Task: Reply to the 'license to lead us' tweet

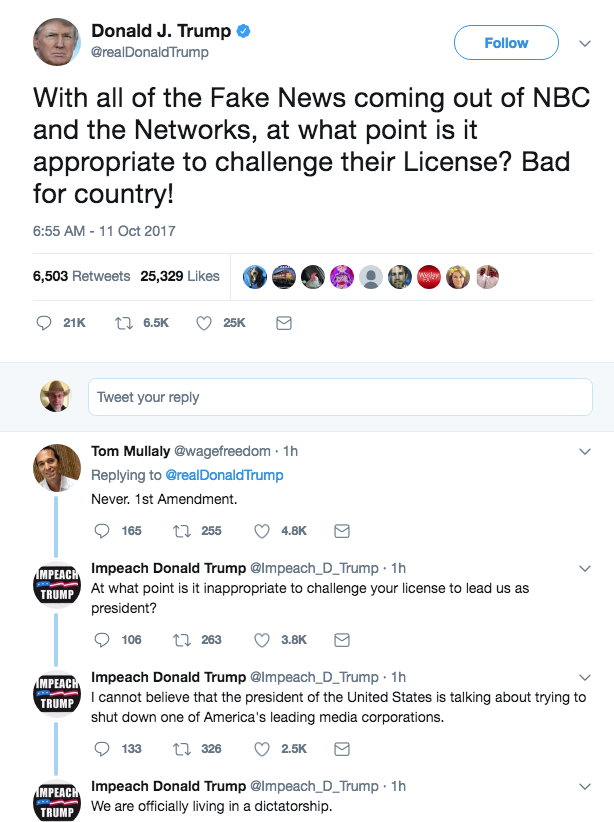Action: (x=101, y=639)
